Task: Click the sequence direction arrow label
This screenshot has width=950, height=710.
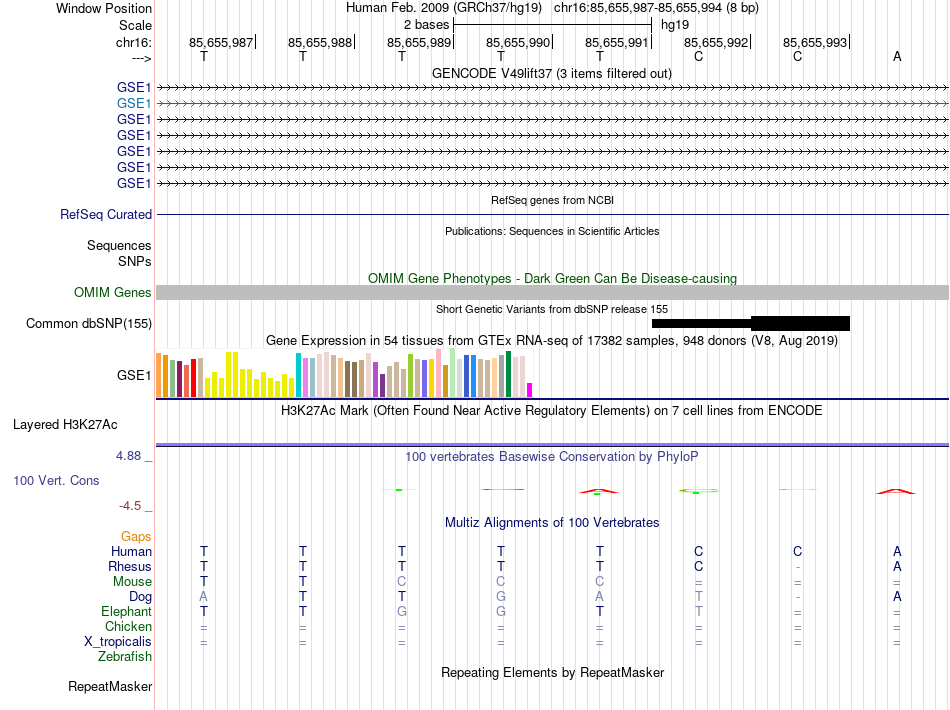Action: pyautogui.click(x=141, y=58)
